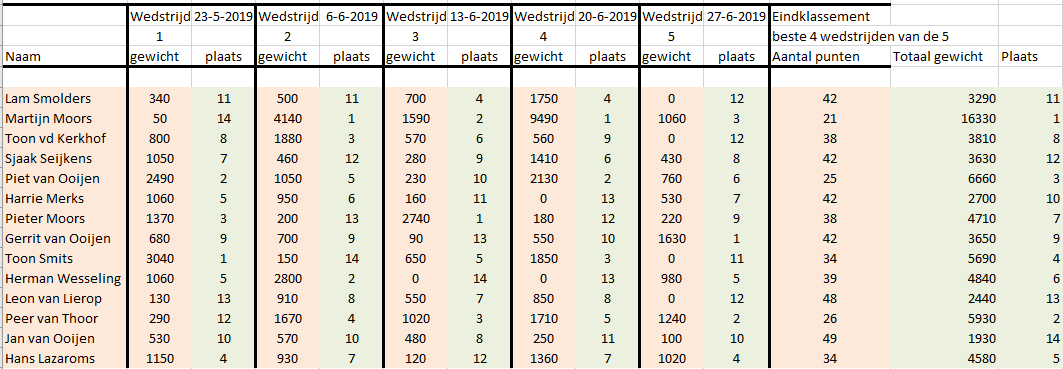Select Martijn Moors total weight 16330
Image resolution: width=1063 pixels, height=369 pixels.
pyautogui.click(x=944, y=119)
